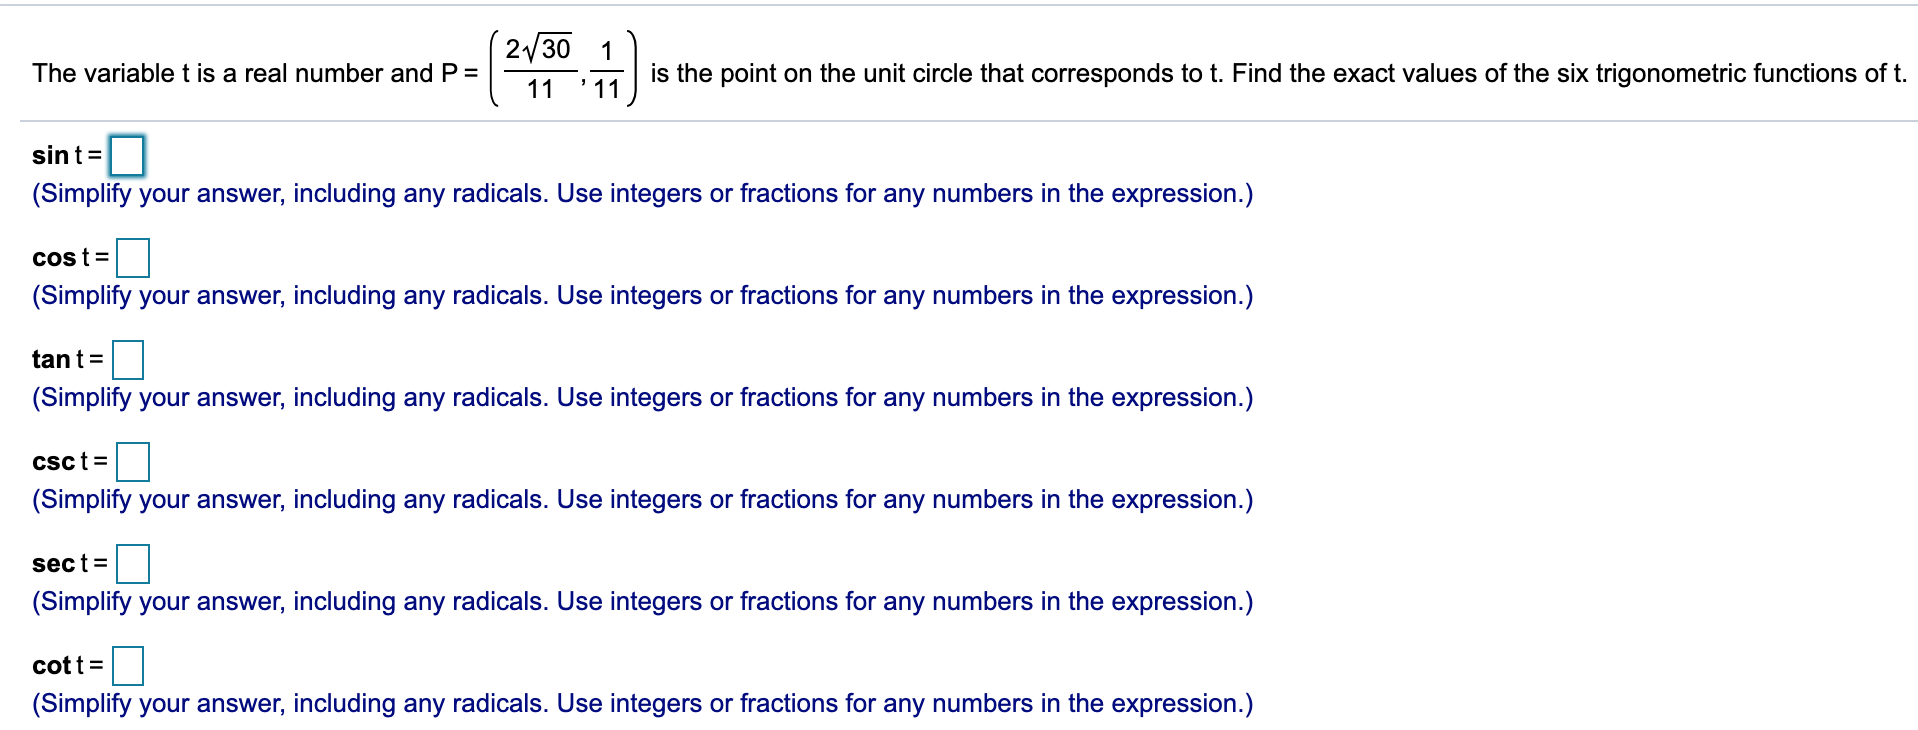Click the csc t answer box
This screenshot has height=730, width=1918.
pos(134,463)
